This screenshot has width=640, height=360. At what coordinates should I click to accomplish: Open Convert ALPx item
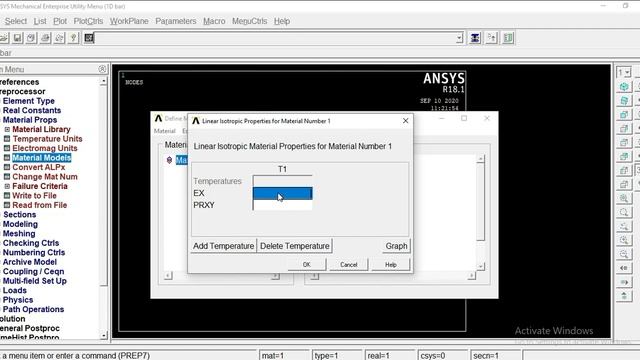click(x=38, y=167)
